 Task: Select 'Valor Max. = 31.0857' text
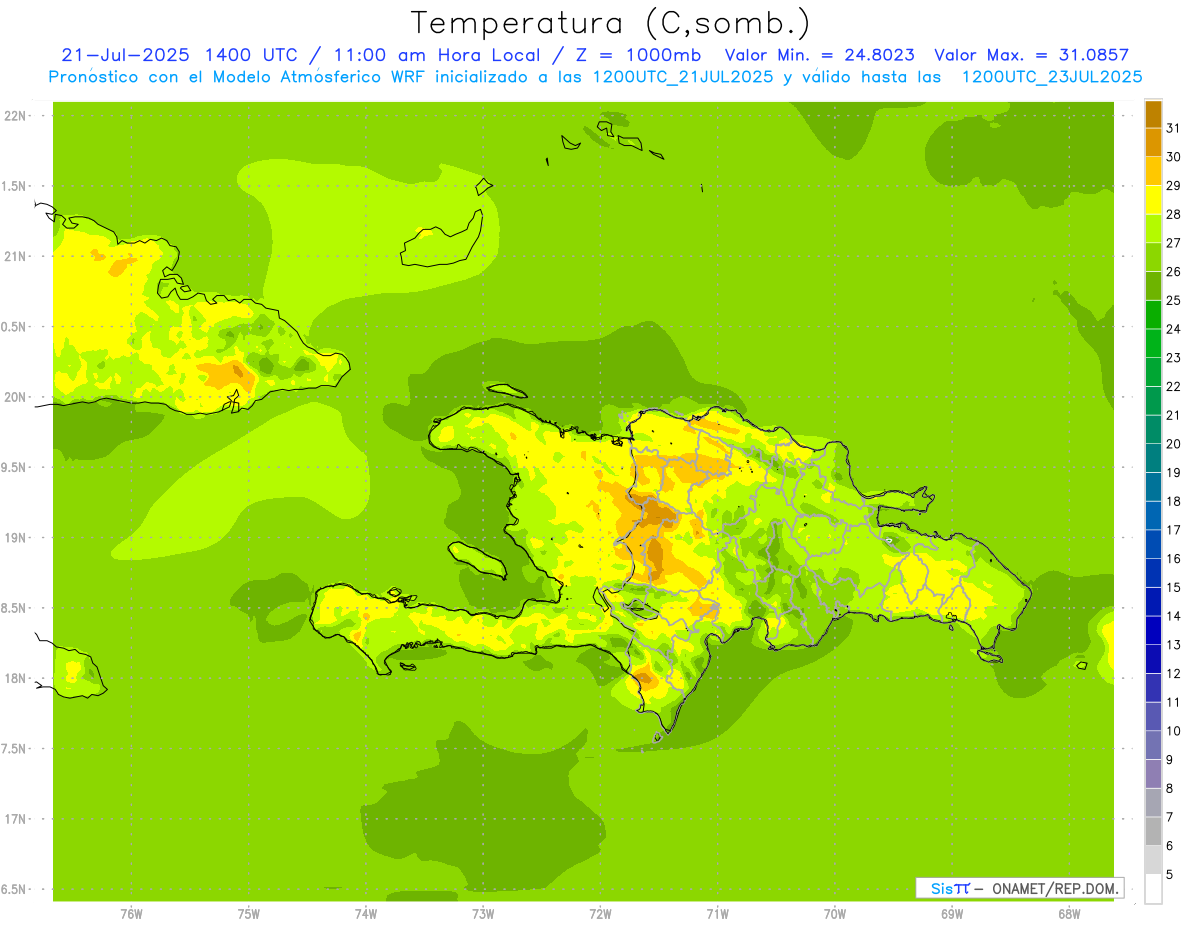(1032, 55)
